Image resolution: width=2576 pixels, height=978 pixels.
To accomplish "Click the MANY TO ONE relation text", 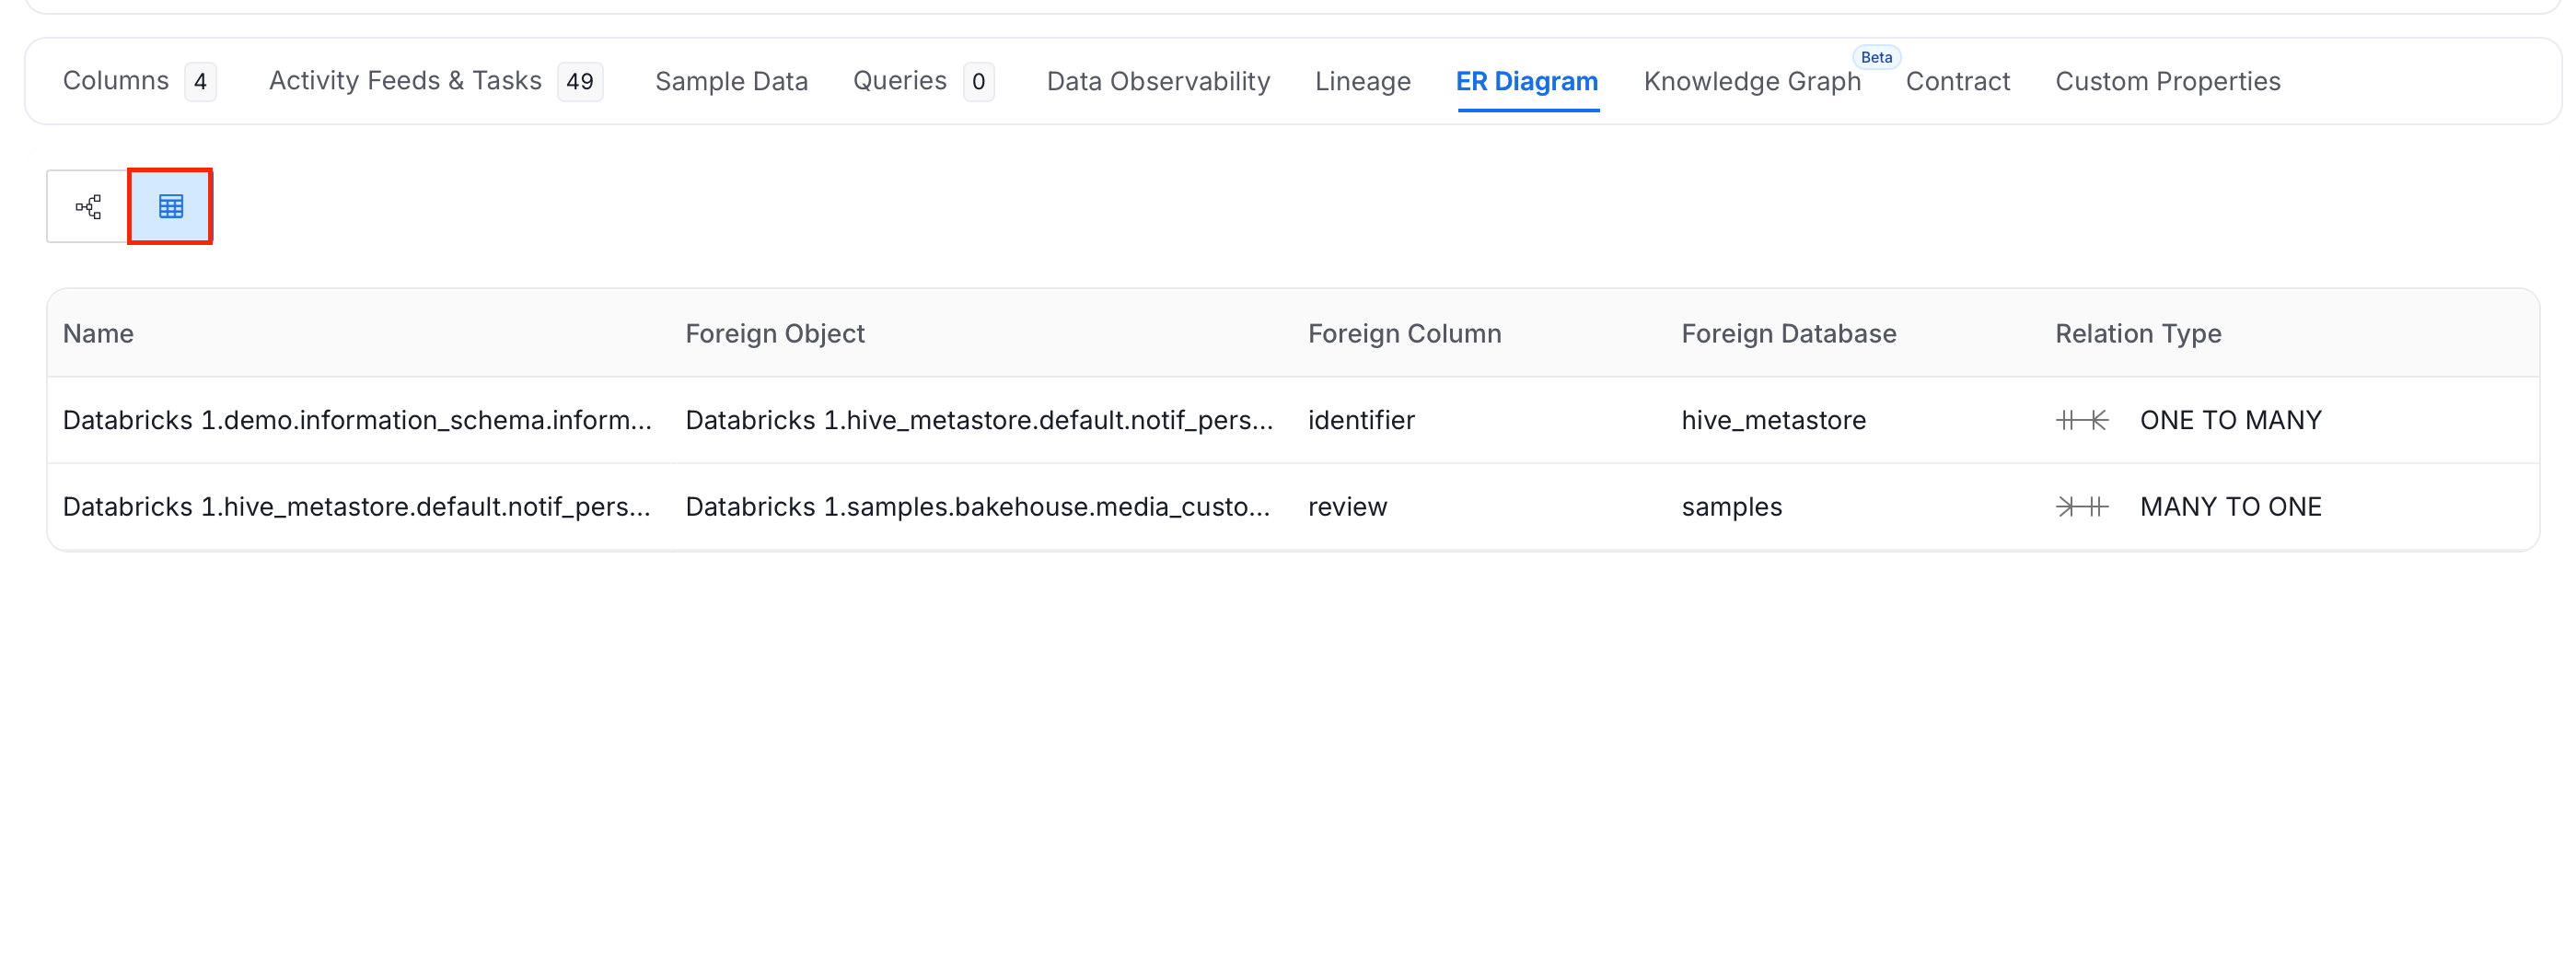I will tap(2230, 507).
